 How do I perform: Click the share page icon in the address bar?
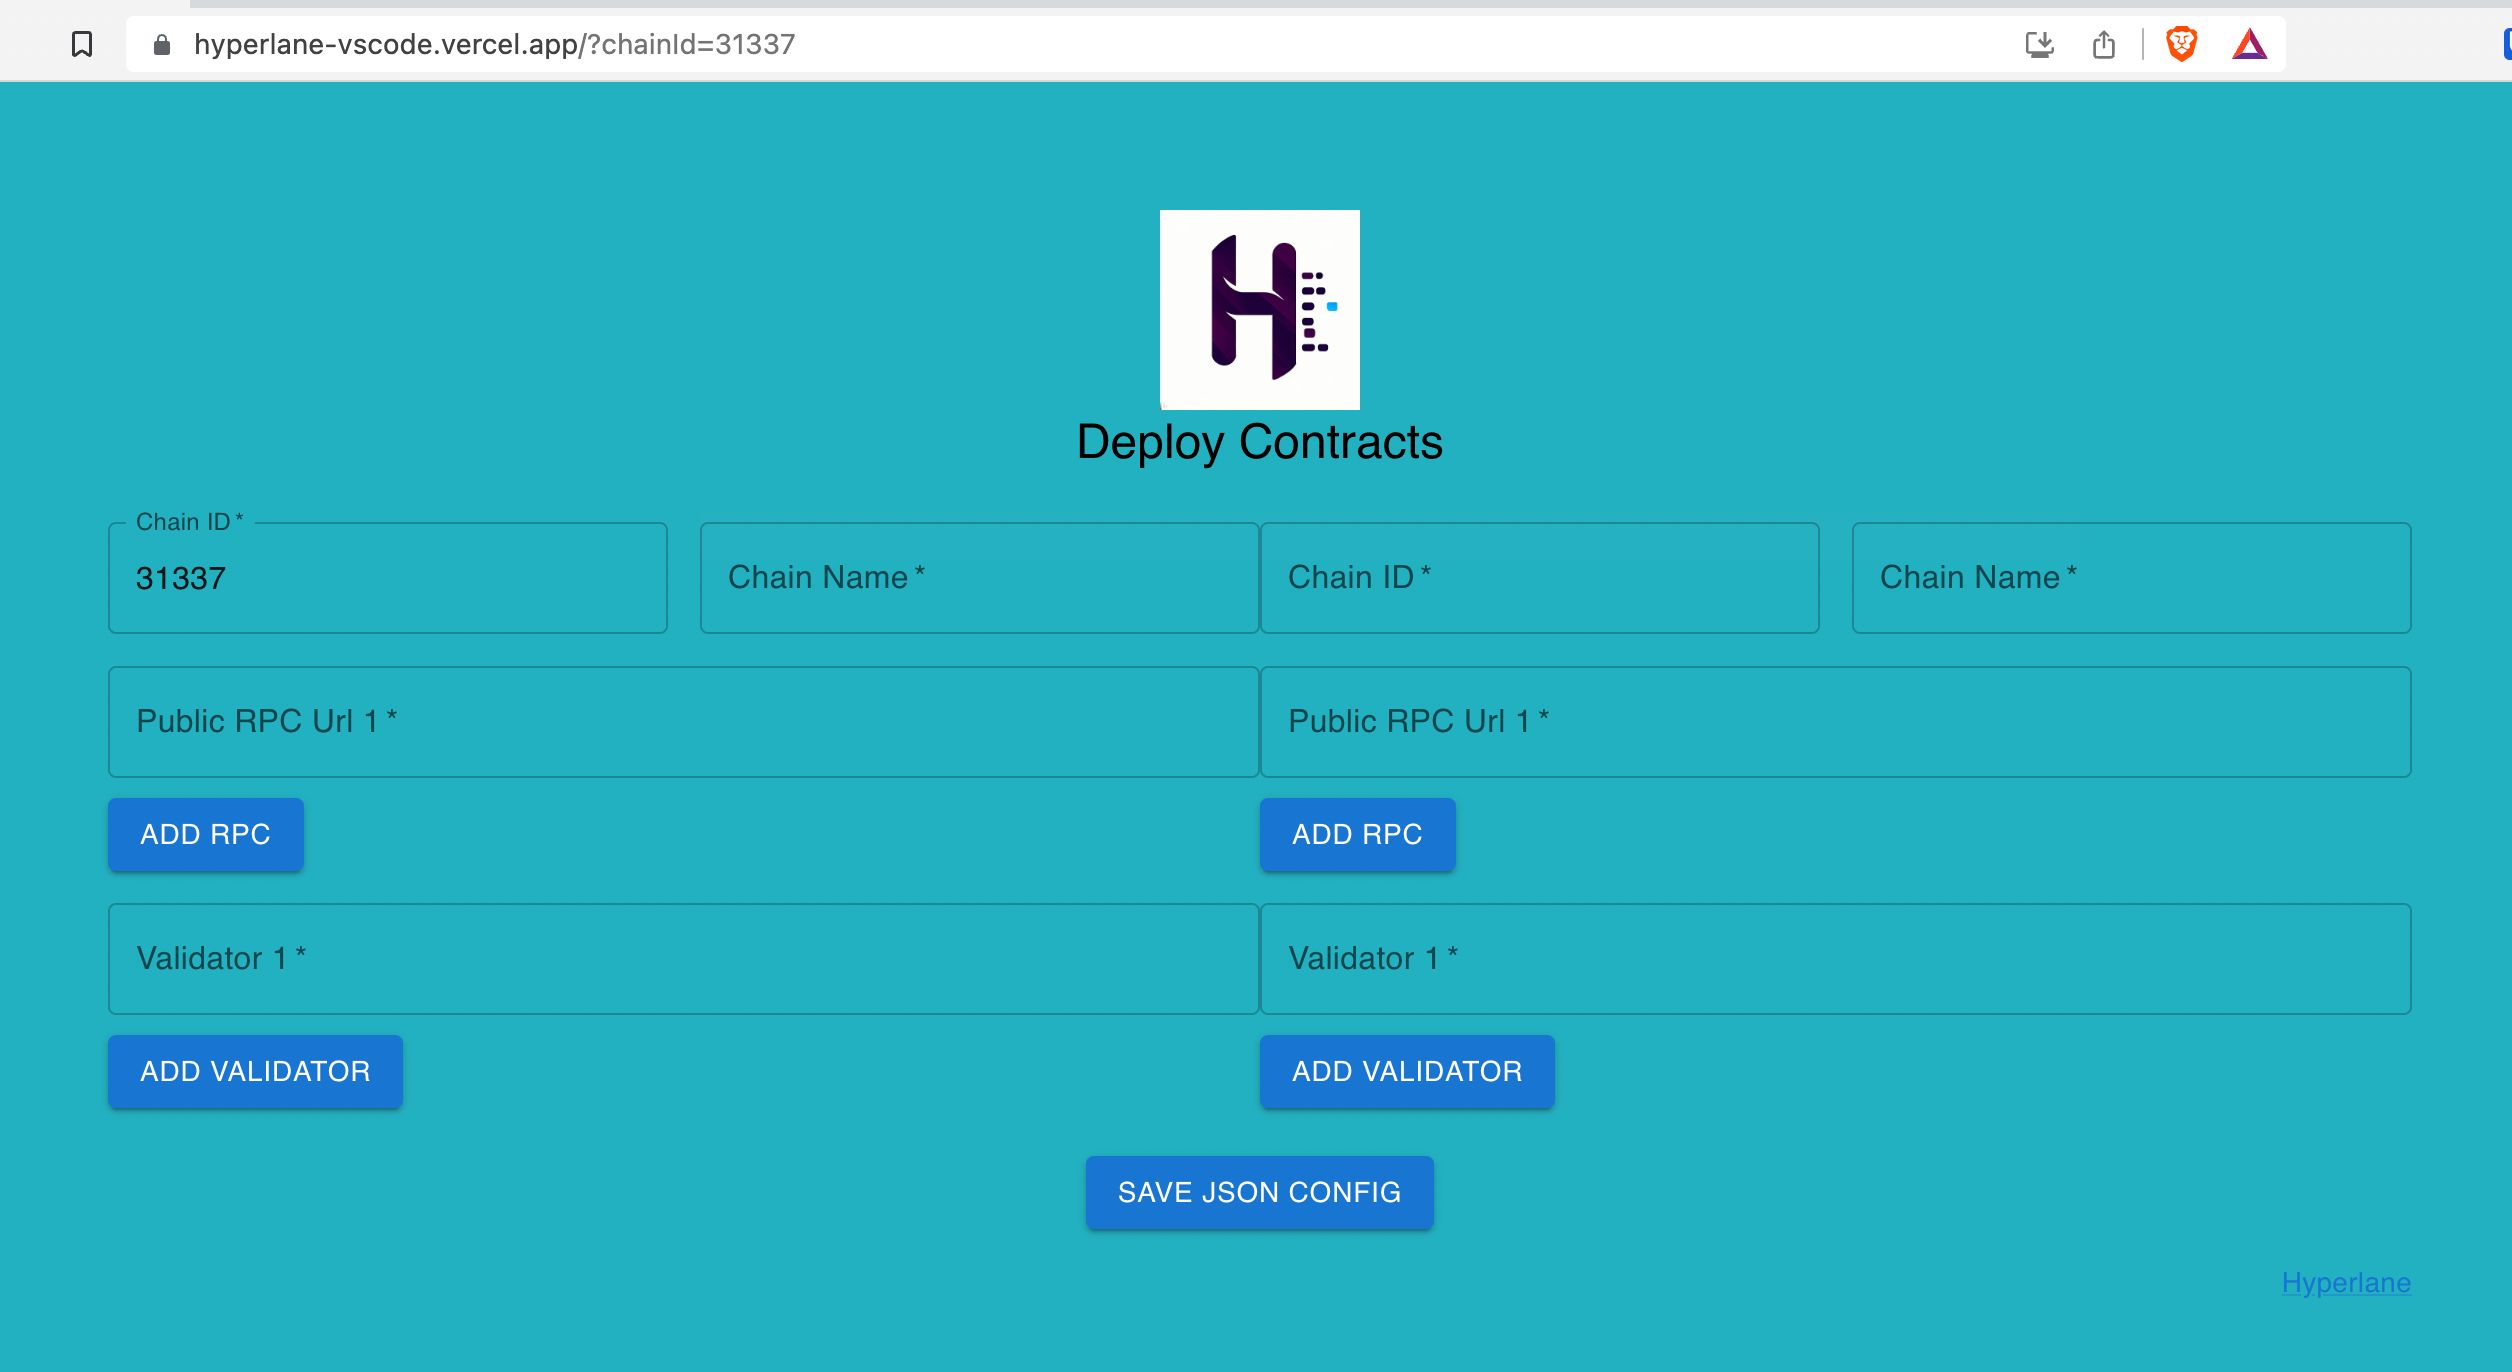pyautogui.click(x=2104, y=45)
